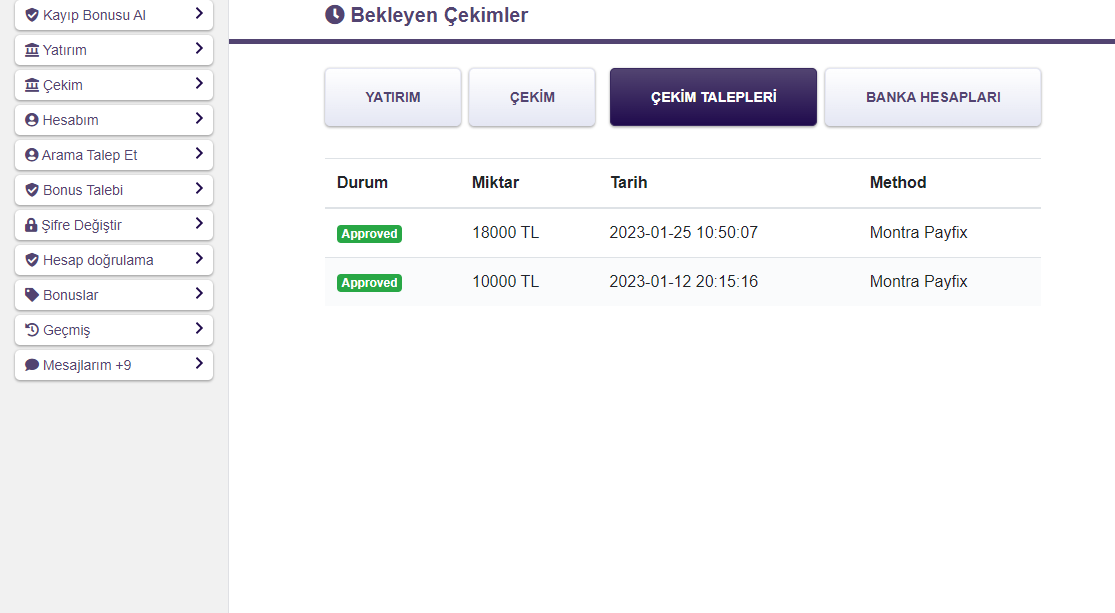Select the ÇEKİM TALEPLERİ tab
This screenshot has width=1115, height=613.
713,97
